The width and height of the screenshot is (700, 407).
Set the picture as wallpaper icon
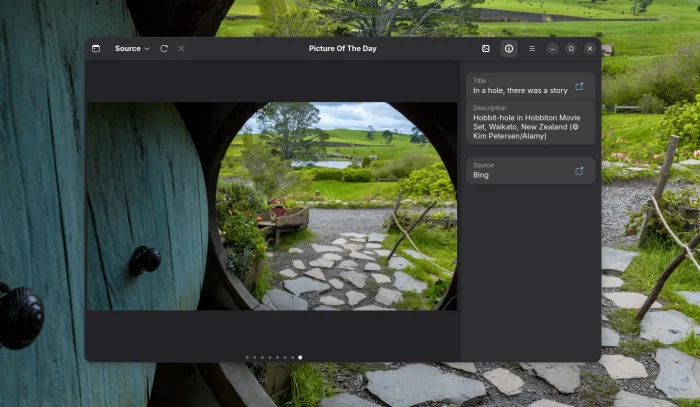[486, 49]
